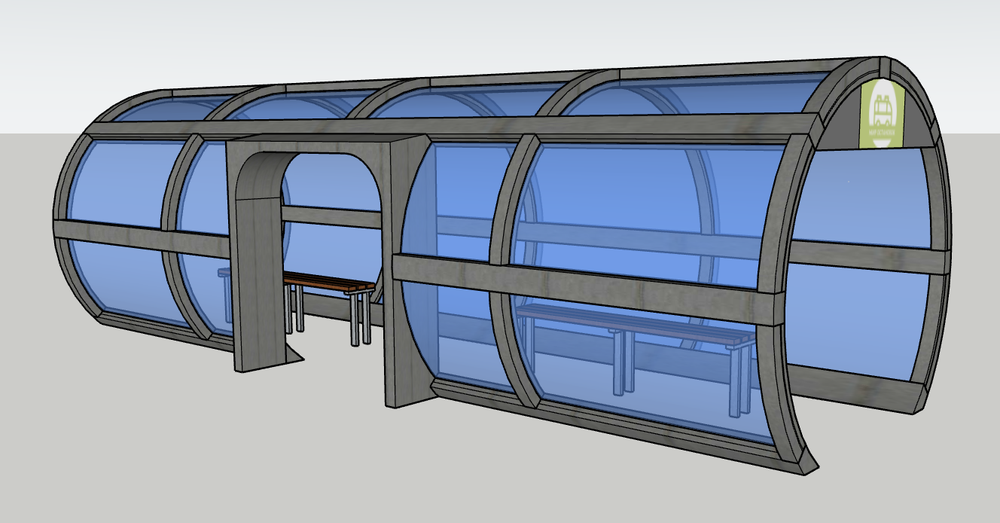Select the horizontal rail left of the entrance
1000x523 pixels.
click(142, 238)
